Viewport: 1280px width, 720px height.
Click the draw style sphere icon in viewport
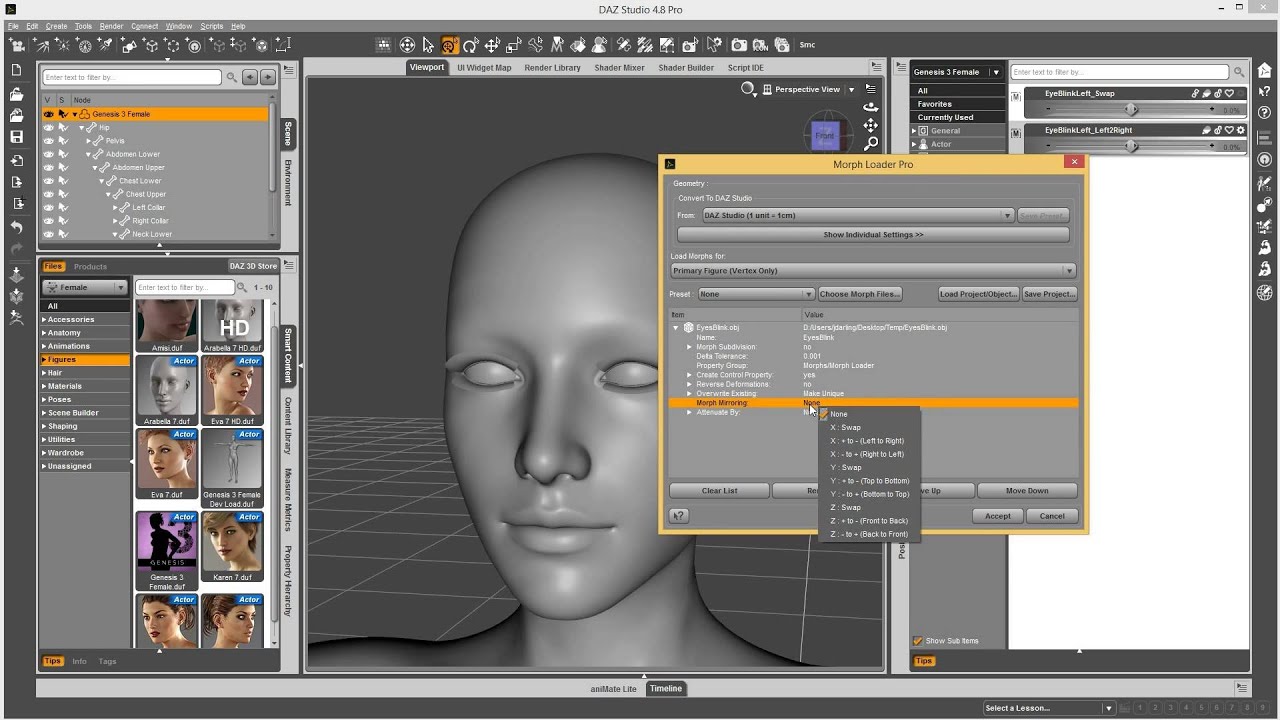coord(747,89)
